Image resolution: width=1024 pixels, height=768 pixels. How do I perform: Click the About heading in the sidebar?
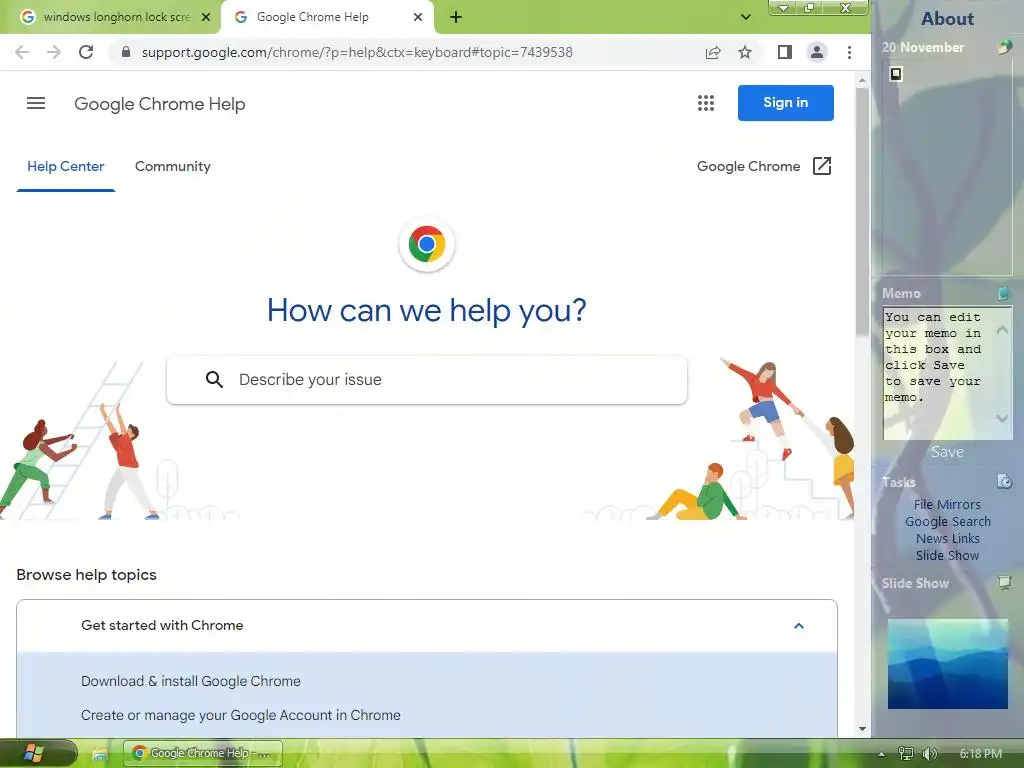coord(948,19)
